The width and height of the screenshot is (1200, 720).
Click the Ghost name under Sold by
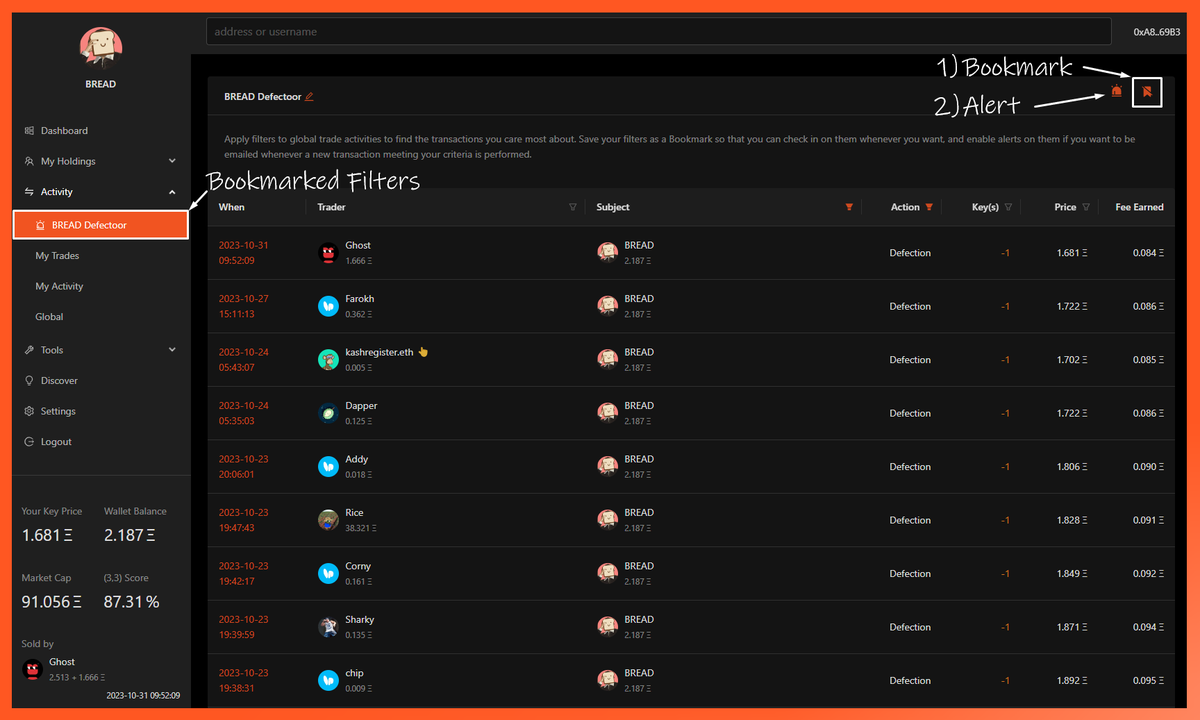point(62,662)
